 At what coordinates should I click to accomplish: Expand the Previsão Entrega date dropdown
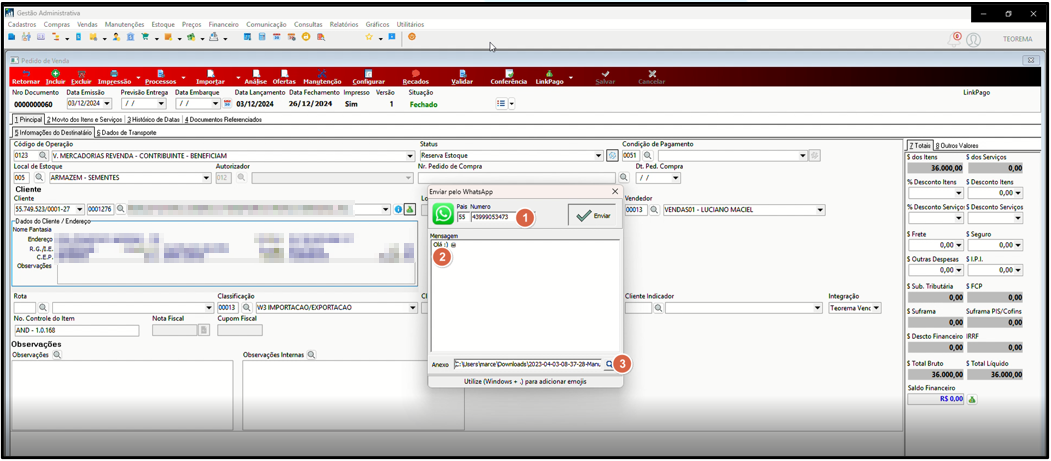tap(161, 104)
